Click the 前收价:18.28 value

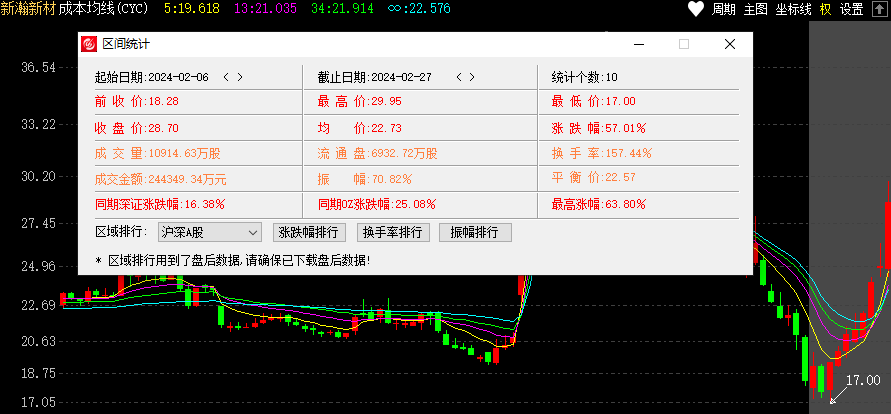(136, 102)
